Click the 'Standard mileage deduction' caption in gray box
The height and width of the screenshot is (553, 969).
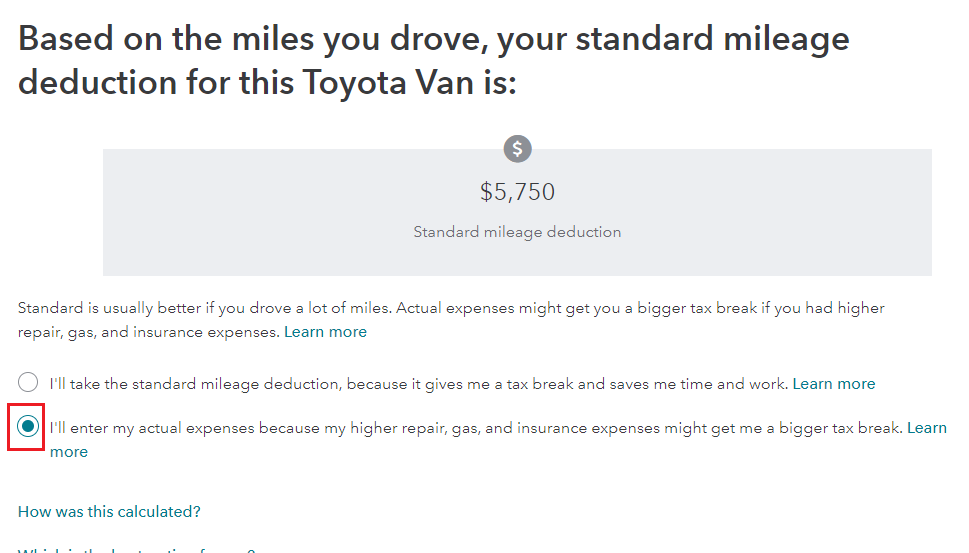[x=517, y=232]
